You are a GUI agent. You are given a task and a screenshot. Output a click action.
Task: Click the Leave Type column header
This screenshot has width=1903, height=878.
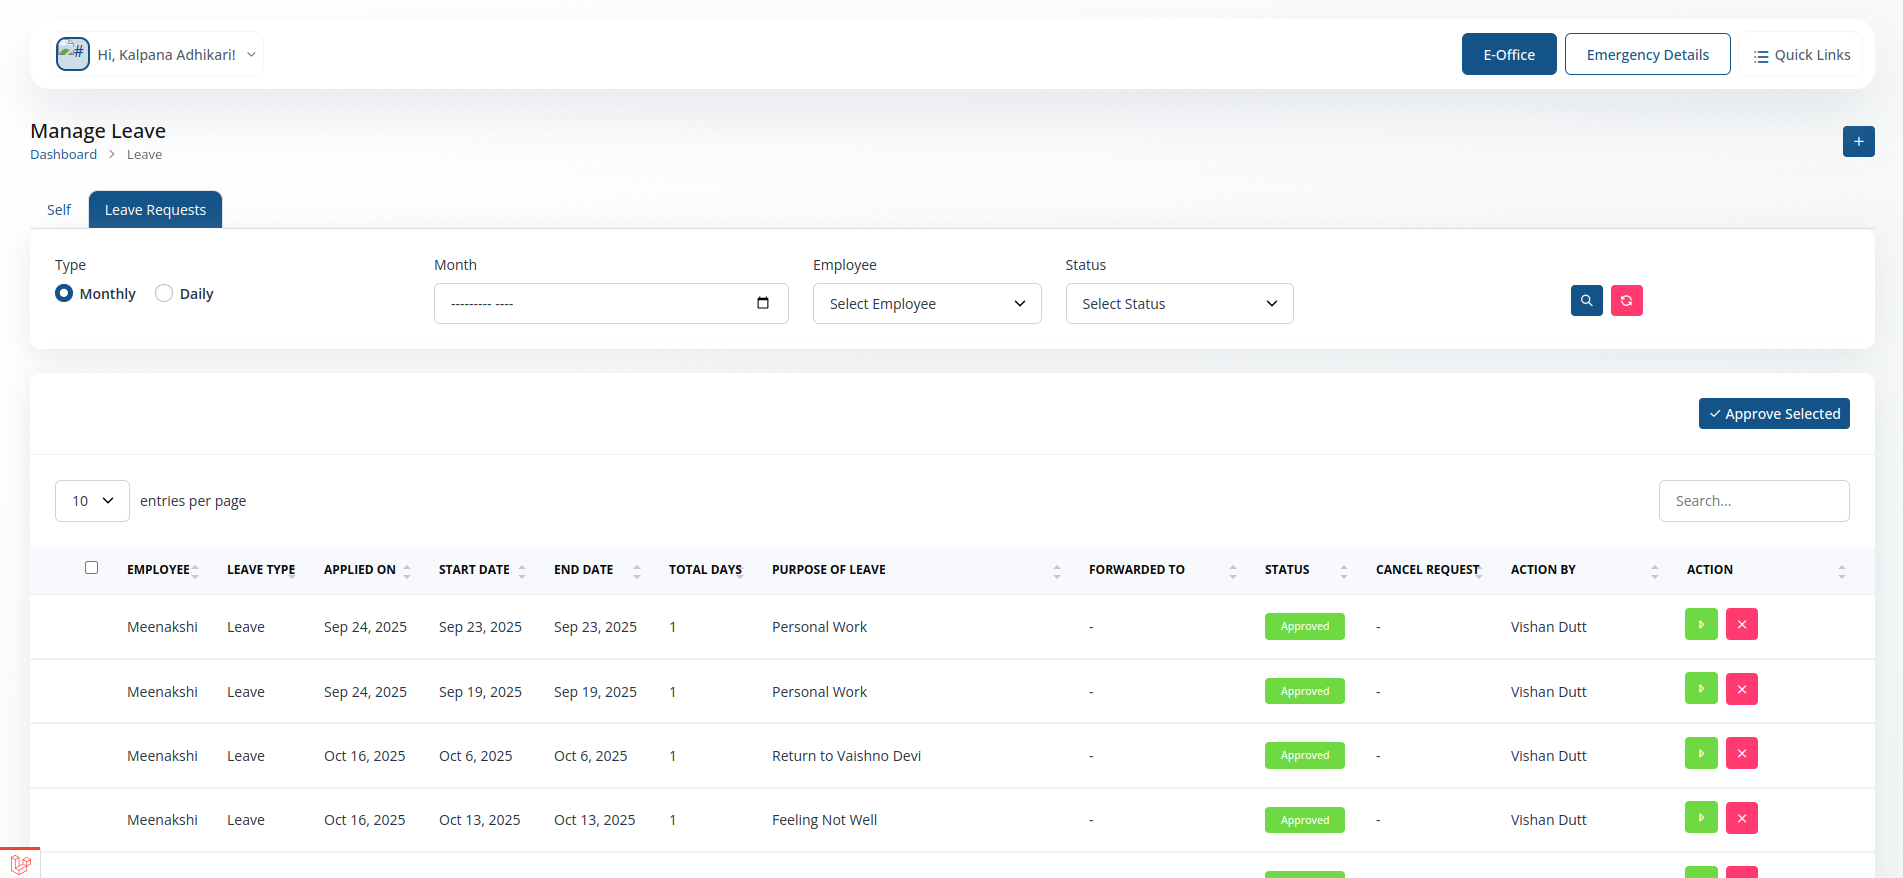(x=261, y=570)
